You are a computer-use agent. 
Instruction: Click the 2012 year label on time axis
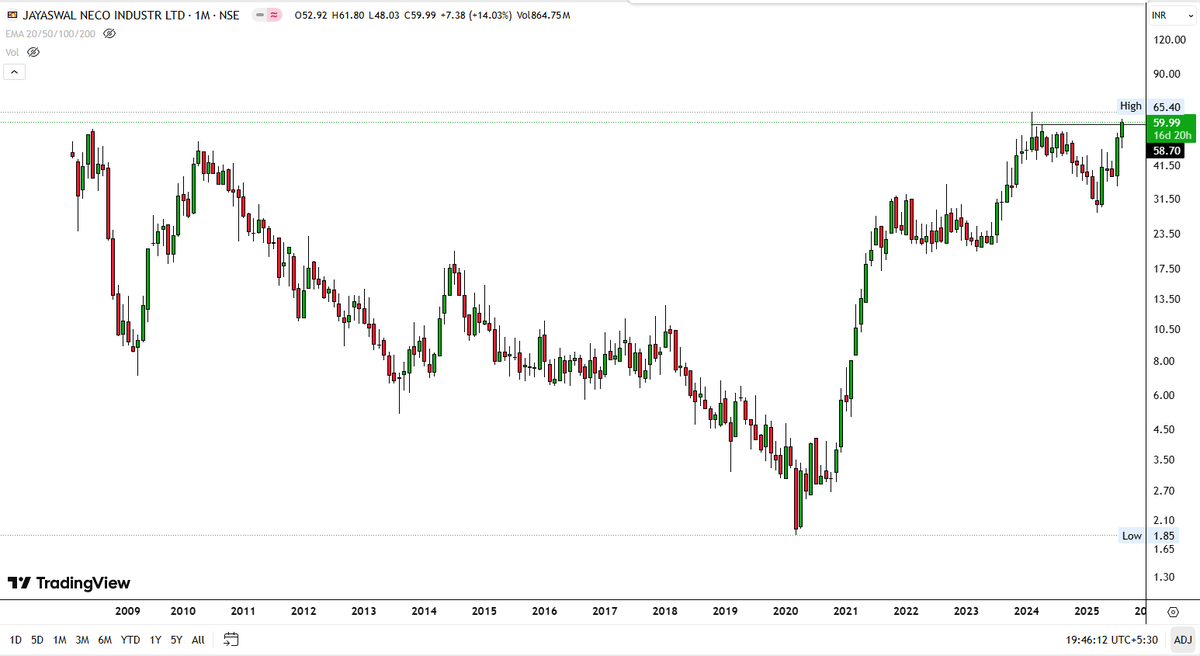click(304, 610)
